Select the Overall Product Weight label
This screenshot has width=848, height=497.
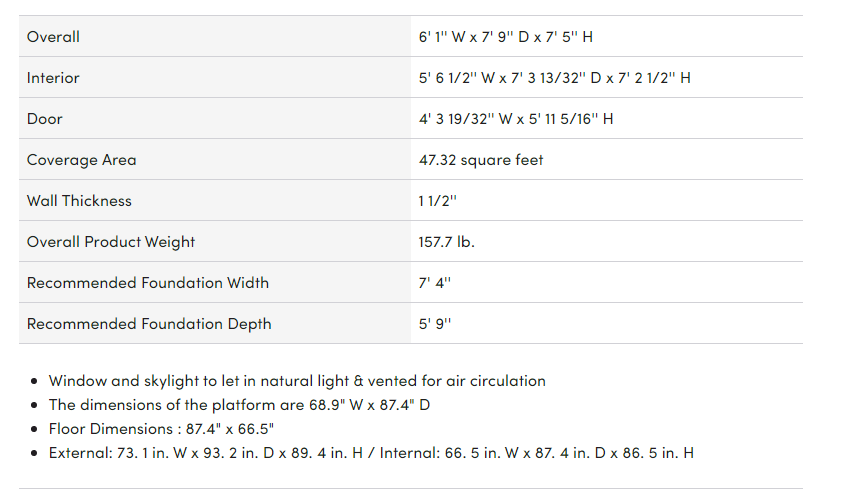tap(111, 242)
